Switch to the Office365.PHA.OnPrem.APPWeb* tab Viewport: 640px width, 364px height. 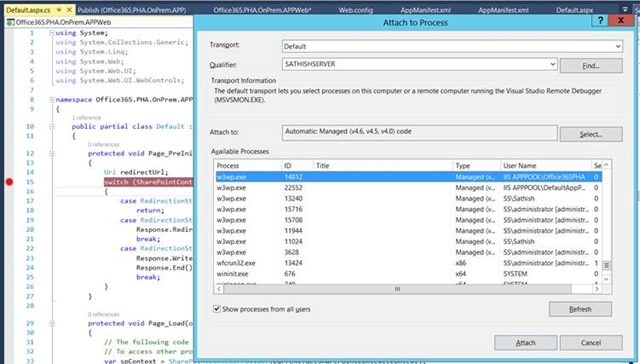[x=262, y=10]
